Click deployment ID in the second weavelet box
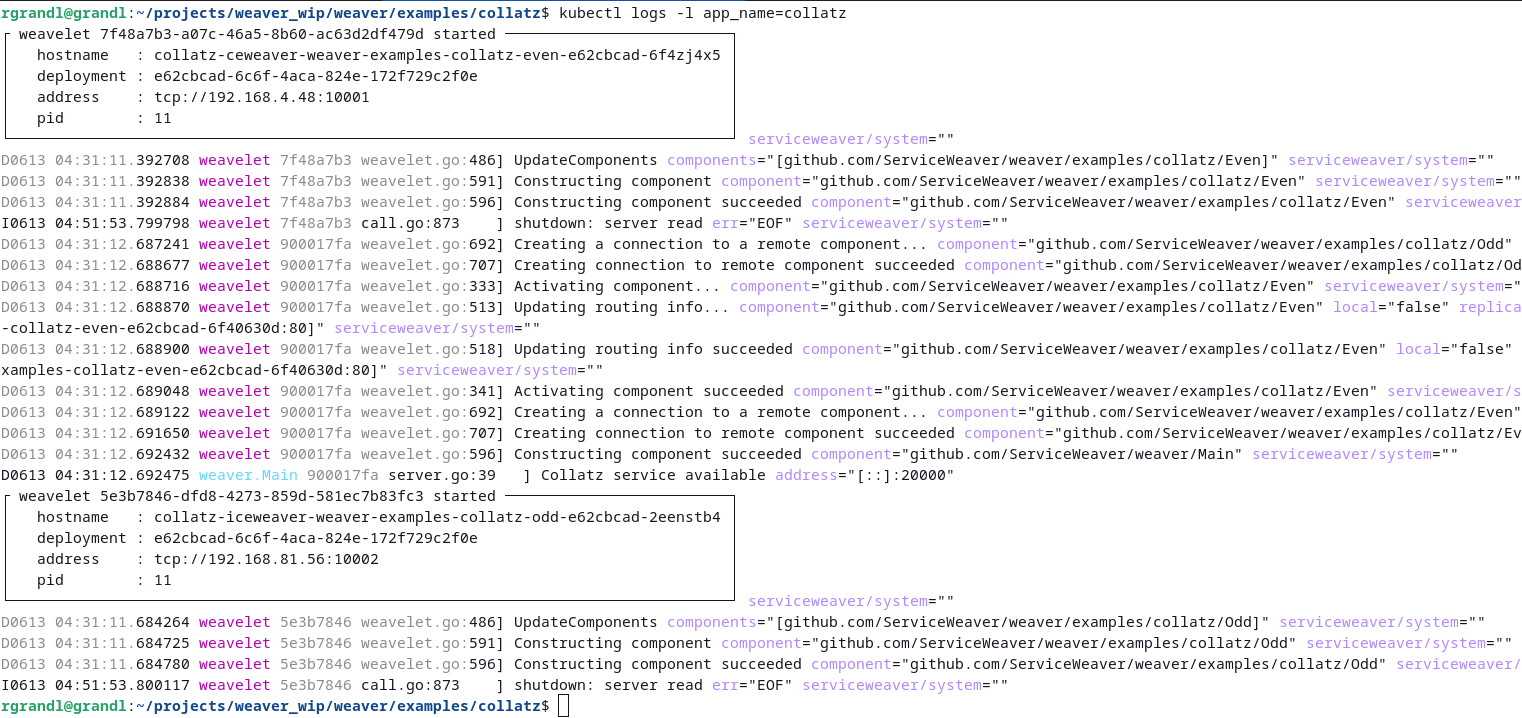This screenshot has width=1522, height=718. pyautogui.click(x=316, y=538)
